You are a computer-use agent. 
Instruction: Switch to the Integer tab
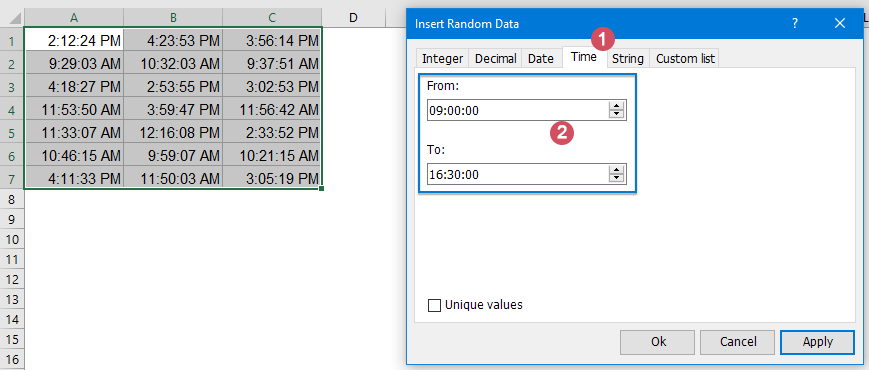[442, 58]
